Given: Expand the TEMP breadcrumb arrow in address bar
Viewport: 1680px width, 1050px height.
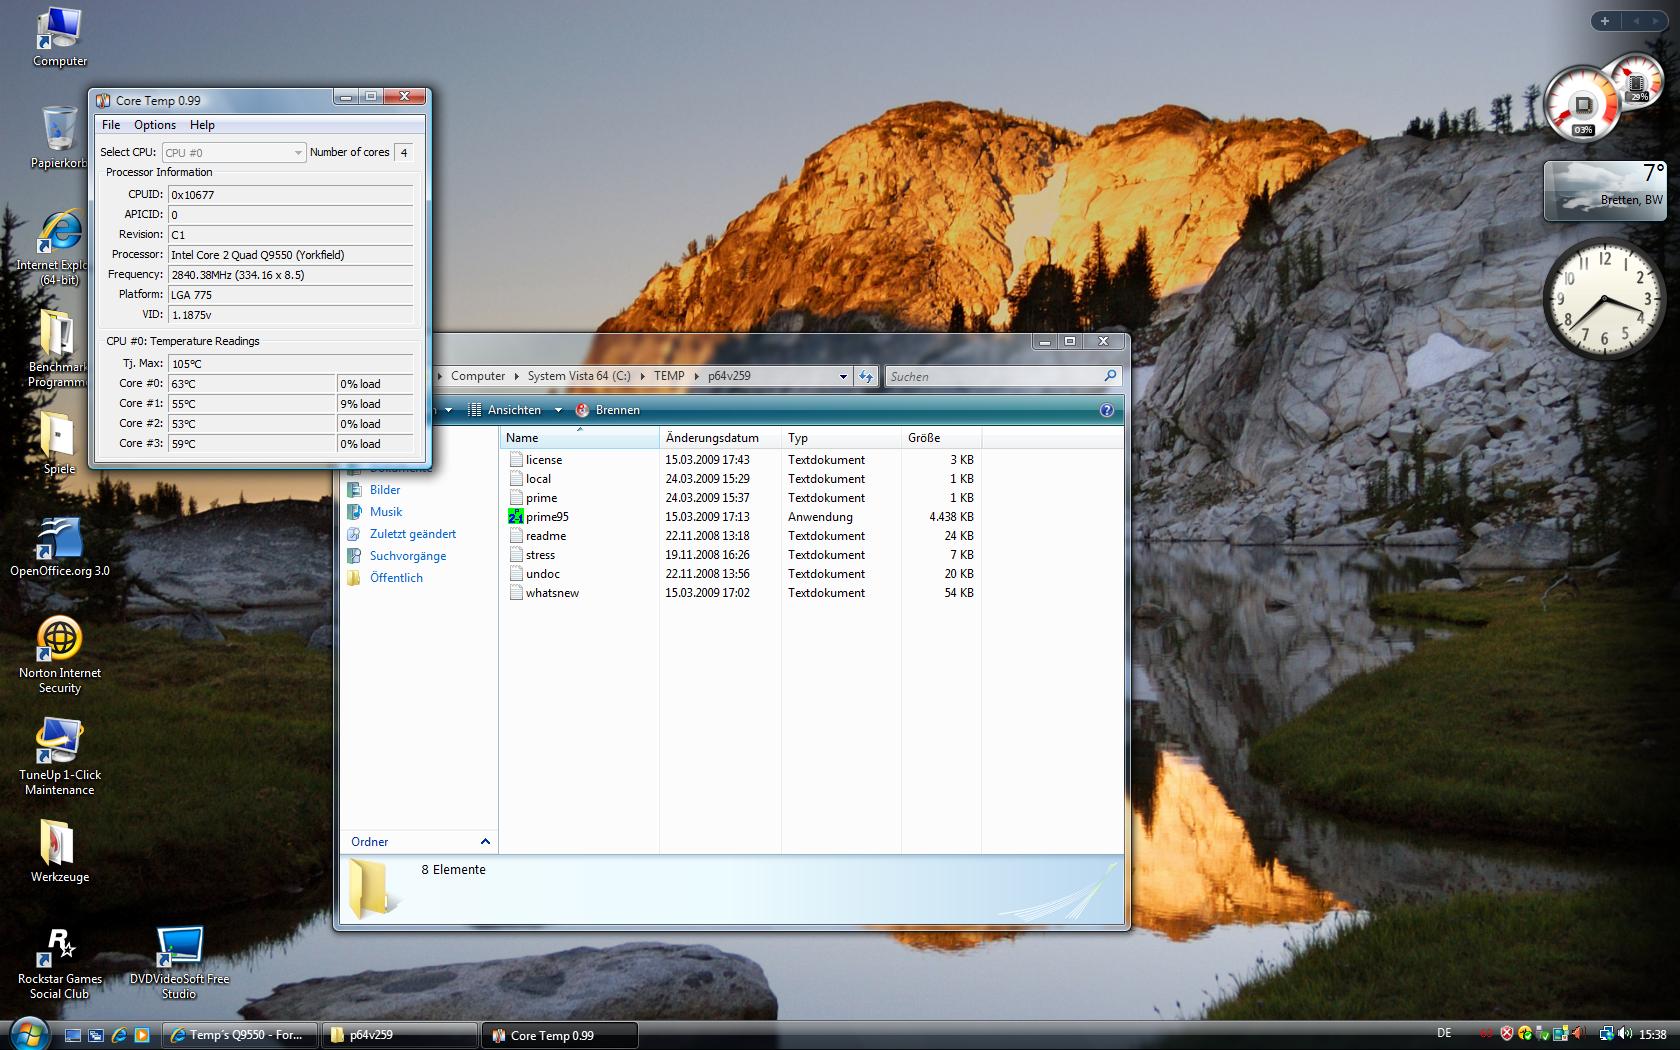Looking at the screenshot, I should 696,376.
